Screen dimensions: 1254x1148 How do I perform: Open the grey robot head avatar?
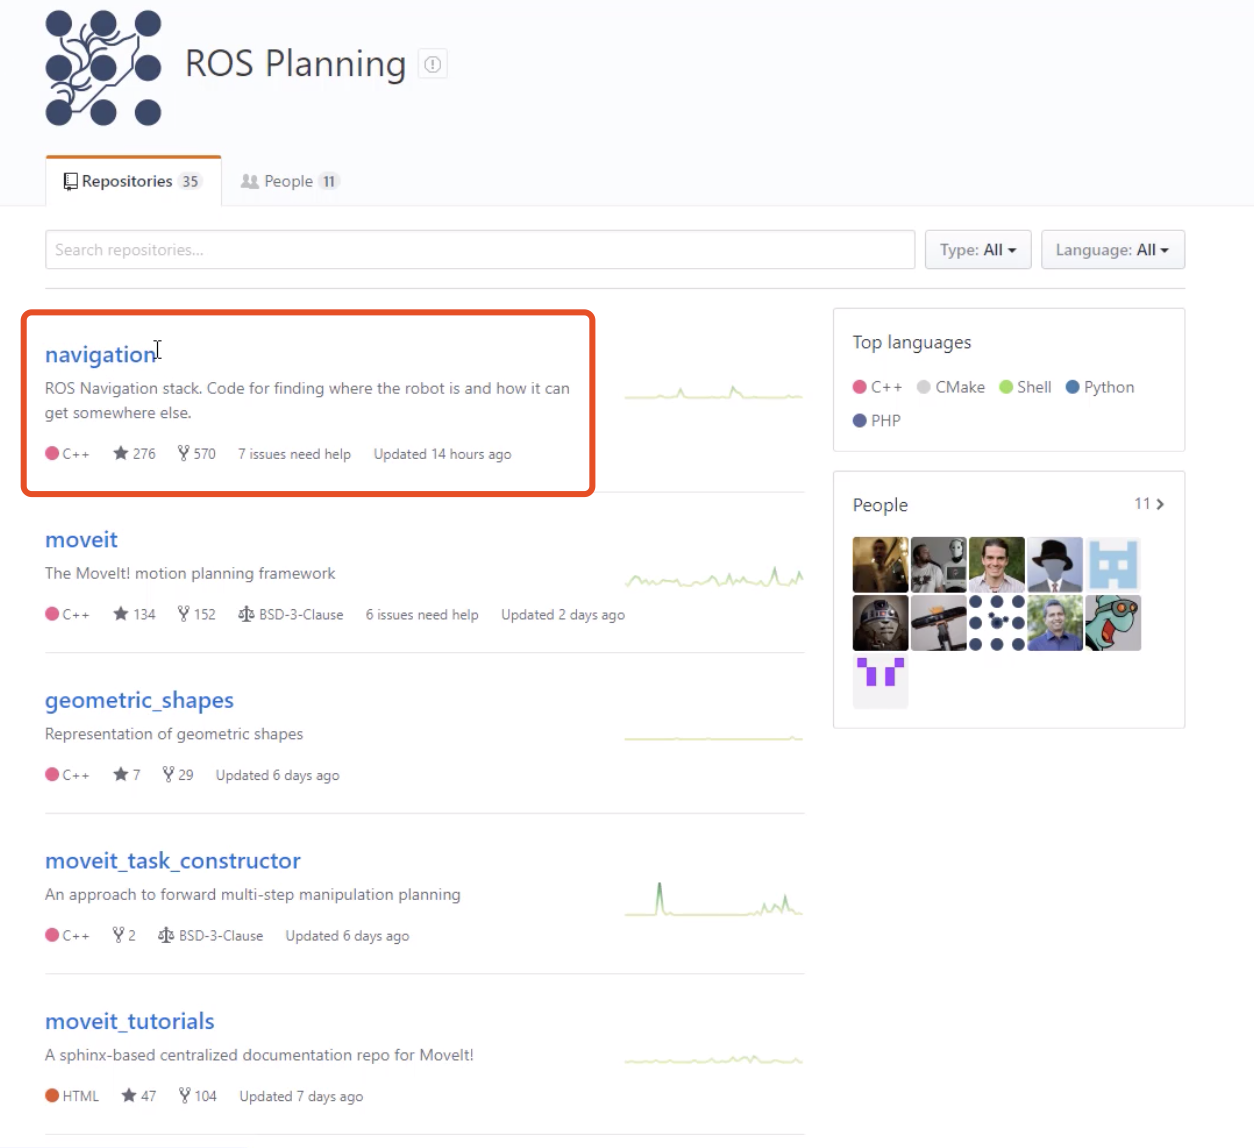[x=880, y=622]
